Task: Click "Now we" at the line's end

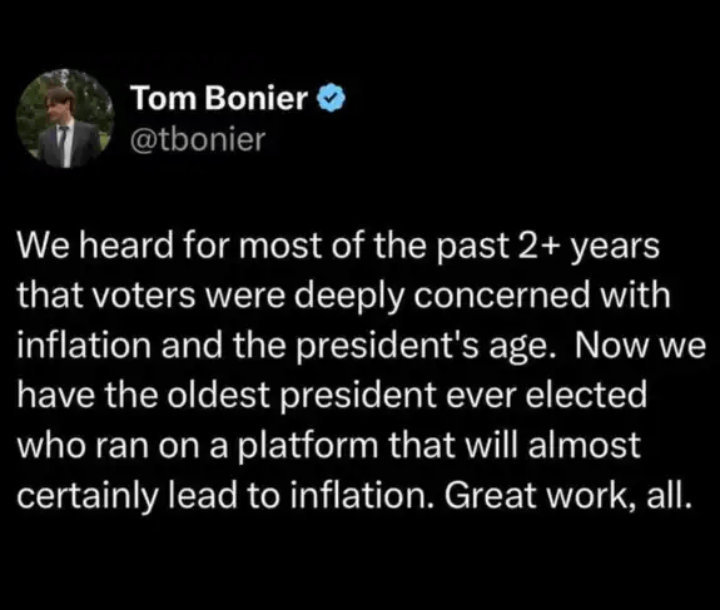Action: [640, 345]
